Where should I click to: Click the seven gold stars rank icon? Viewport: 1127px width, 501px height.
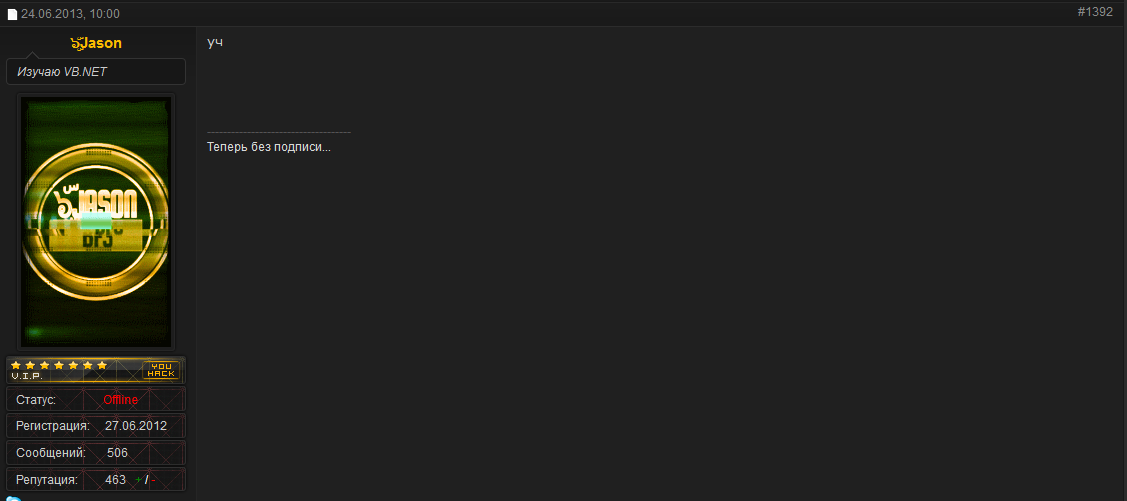point(59,365)
